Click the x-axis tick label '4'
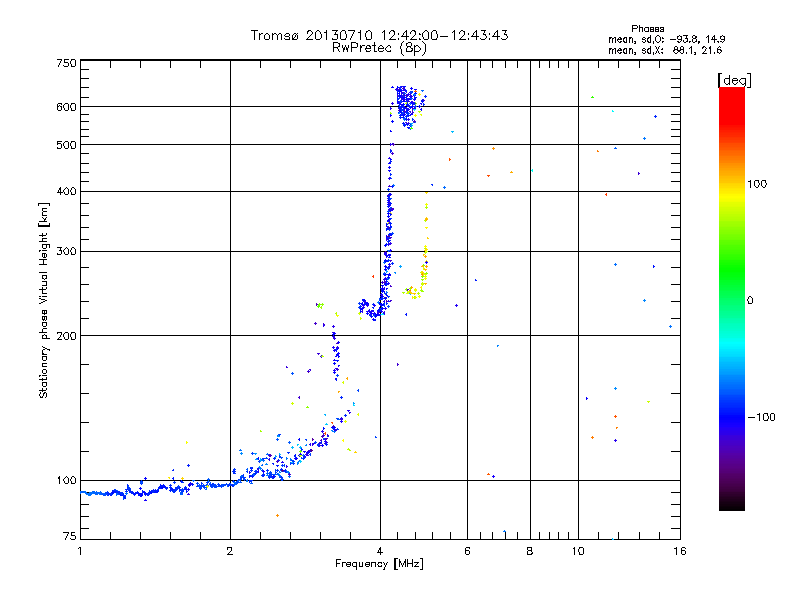The width and height of the screenshot is (800, 600). click(x=380, y=551)
